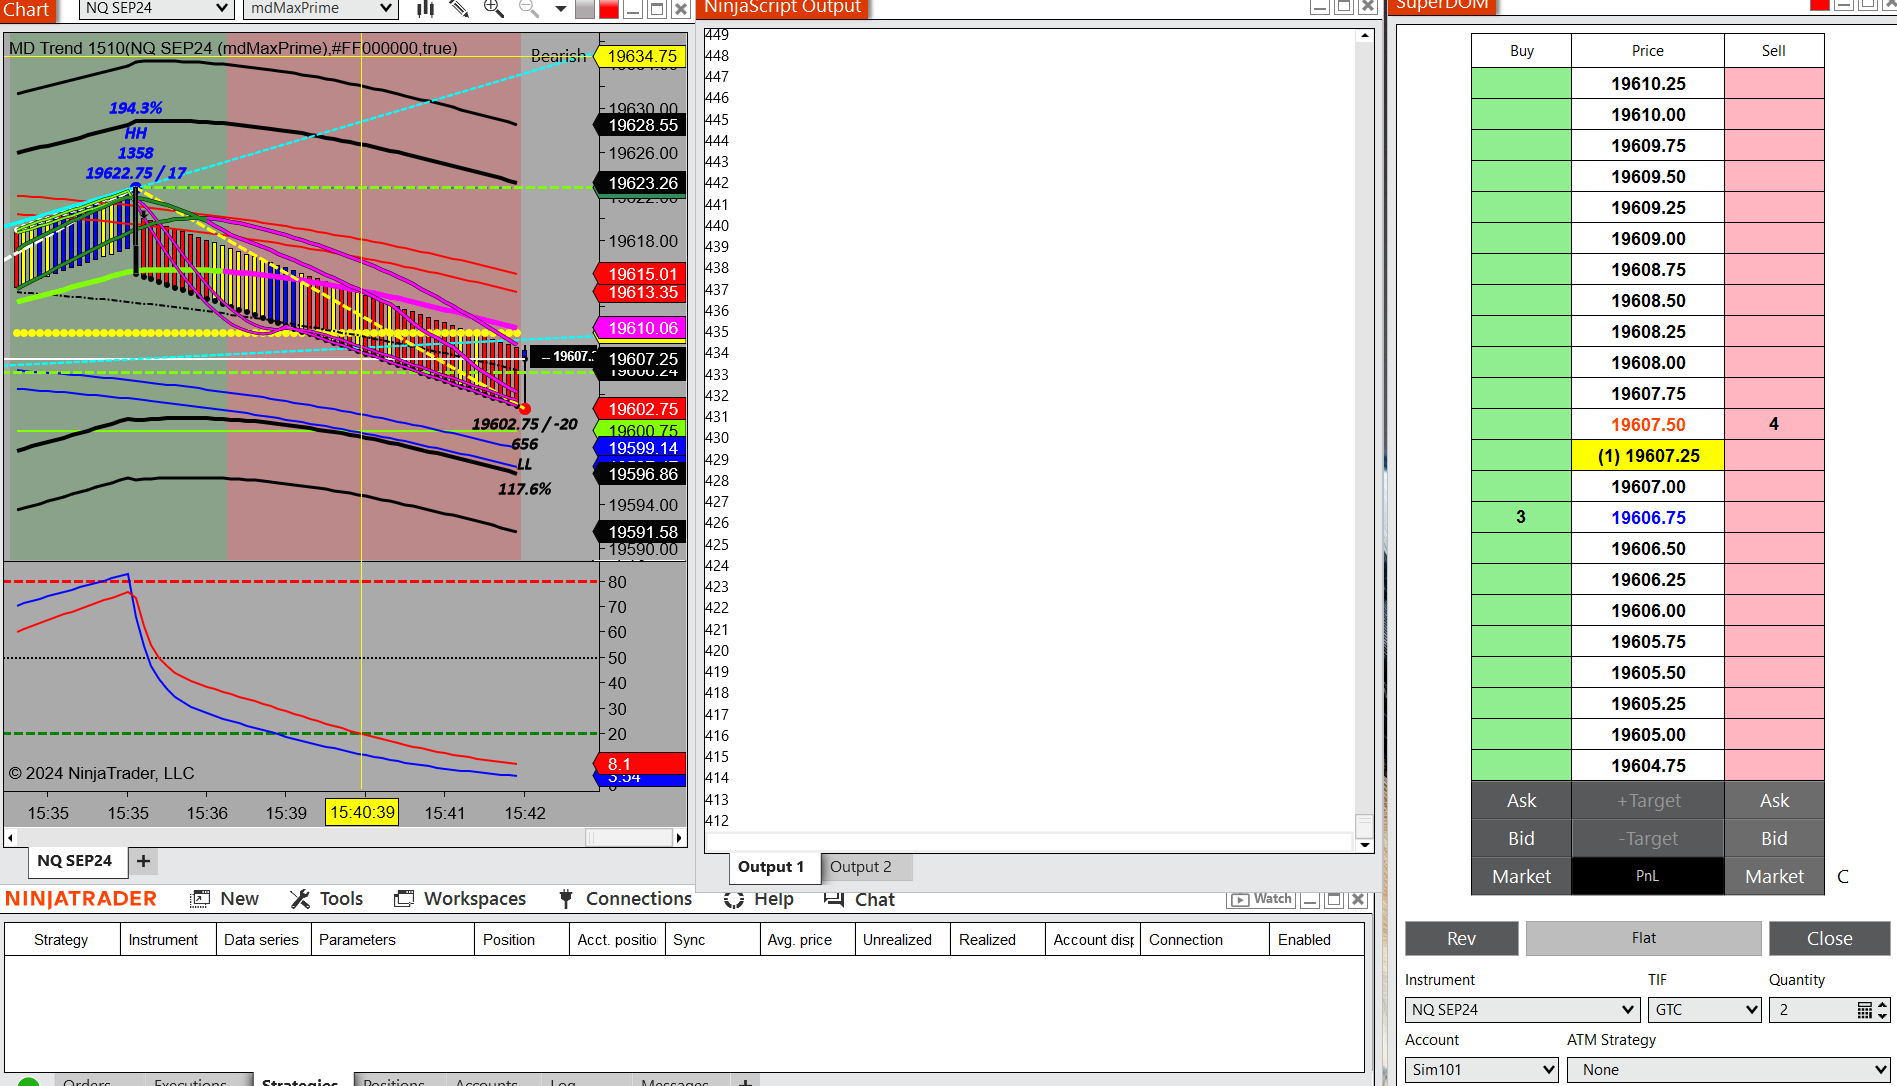
Task: Click the red link button in SuperDOM title
Action: click(x=1820, y=5)
